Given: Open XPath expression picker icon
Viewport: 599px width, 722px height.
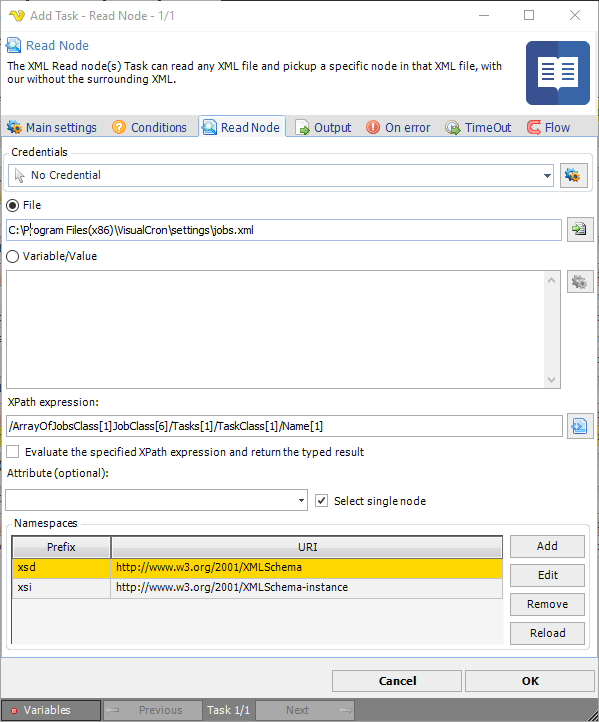Looking at the screenshot, I should coord(579,426).
